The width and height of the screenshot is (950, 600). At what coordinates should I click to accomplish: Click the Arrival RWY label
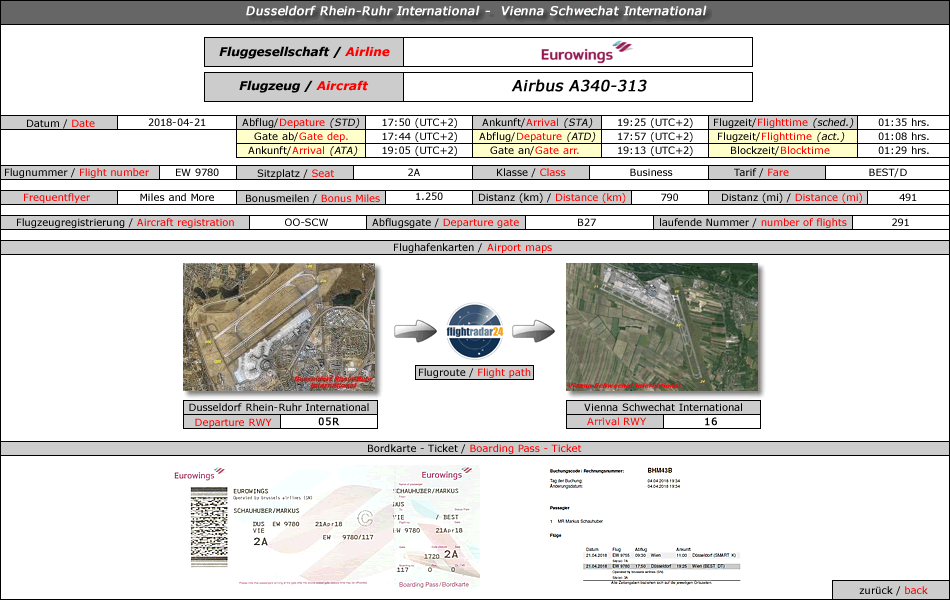point(616,421)
